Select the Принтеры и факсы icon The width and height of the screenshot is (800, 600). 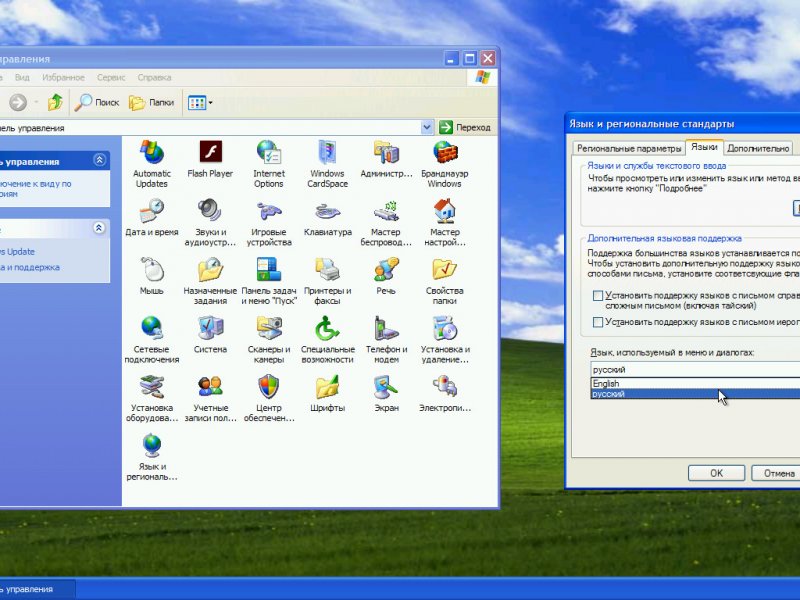pos(328,281)
